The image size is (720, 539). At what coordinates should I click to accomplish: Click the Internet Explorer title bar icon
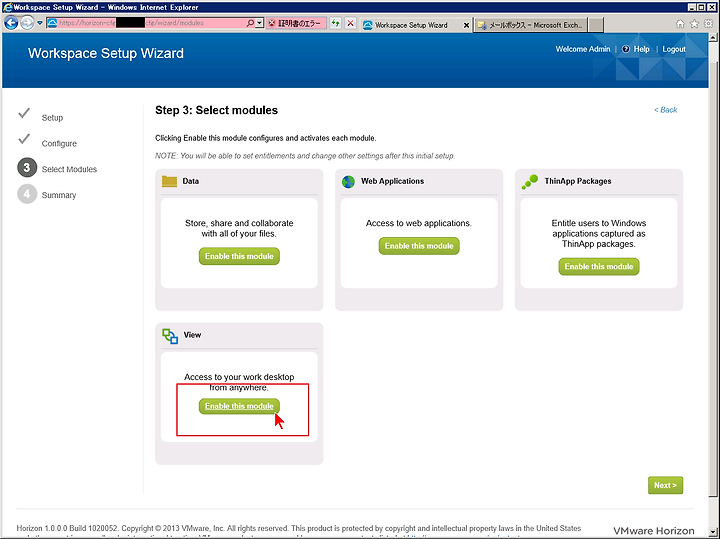point(7,7)
